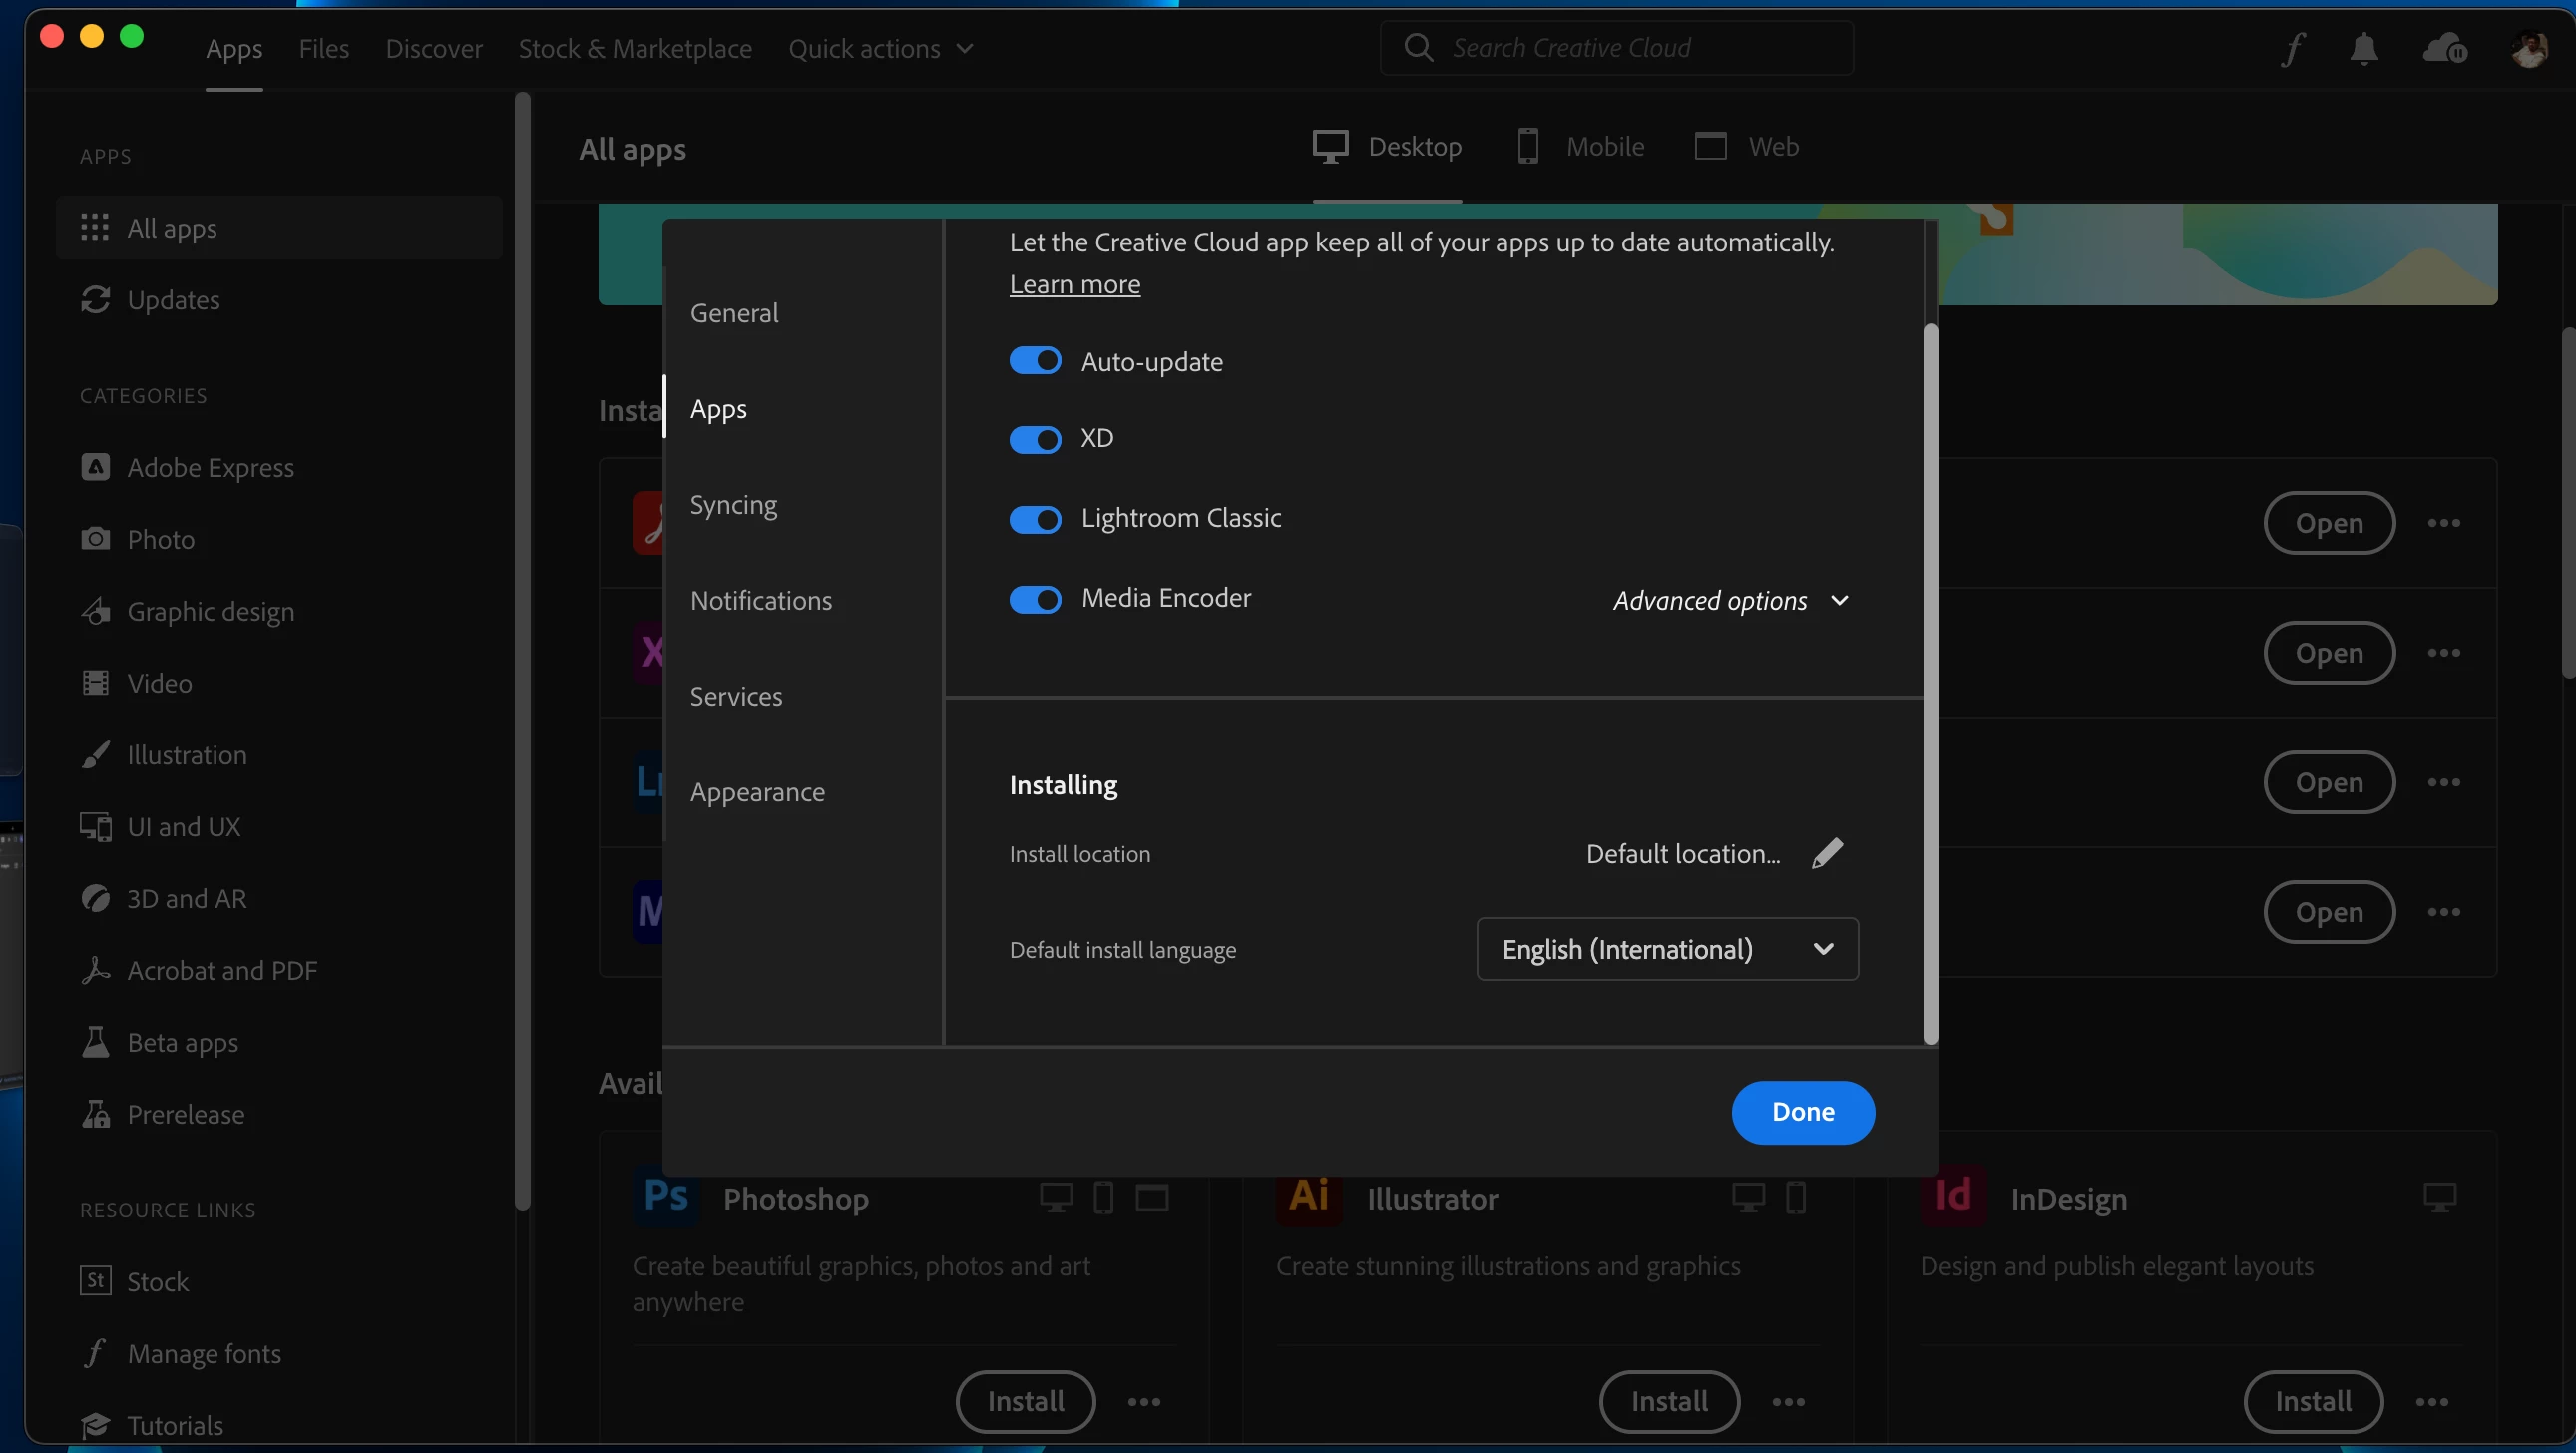Open the notifications bell icon

2364,48
